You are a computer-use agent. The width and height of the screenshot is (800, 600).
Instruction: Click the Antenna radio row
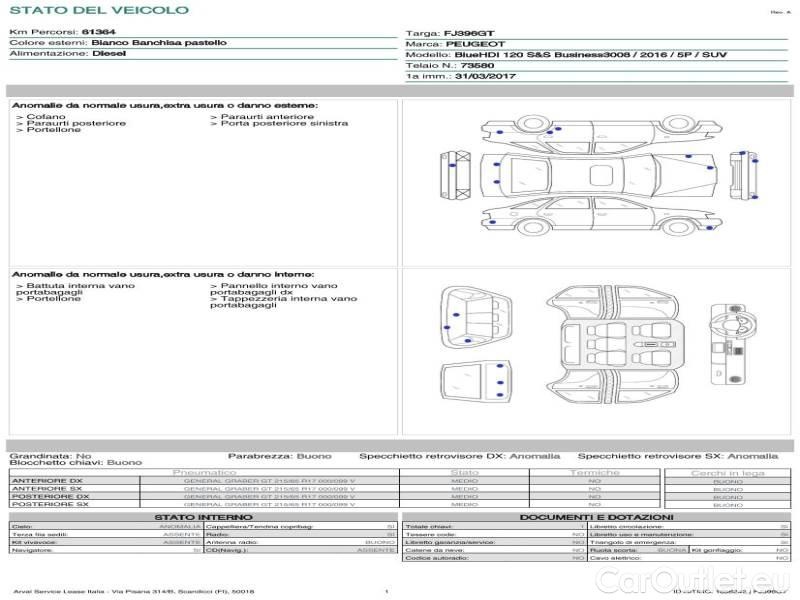click(x=301, y=542)
